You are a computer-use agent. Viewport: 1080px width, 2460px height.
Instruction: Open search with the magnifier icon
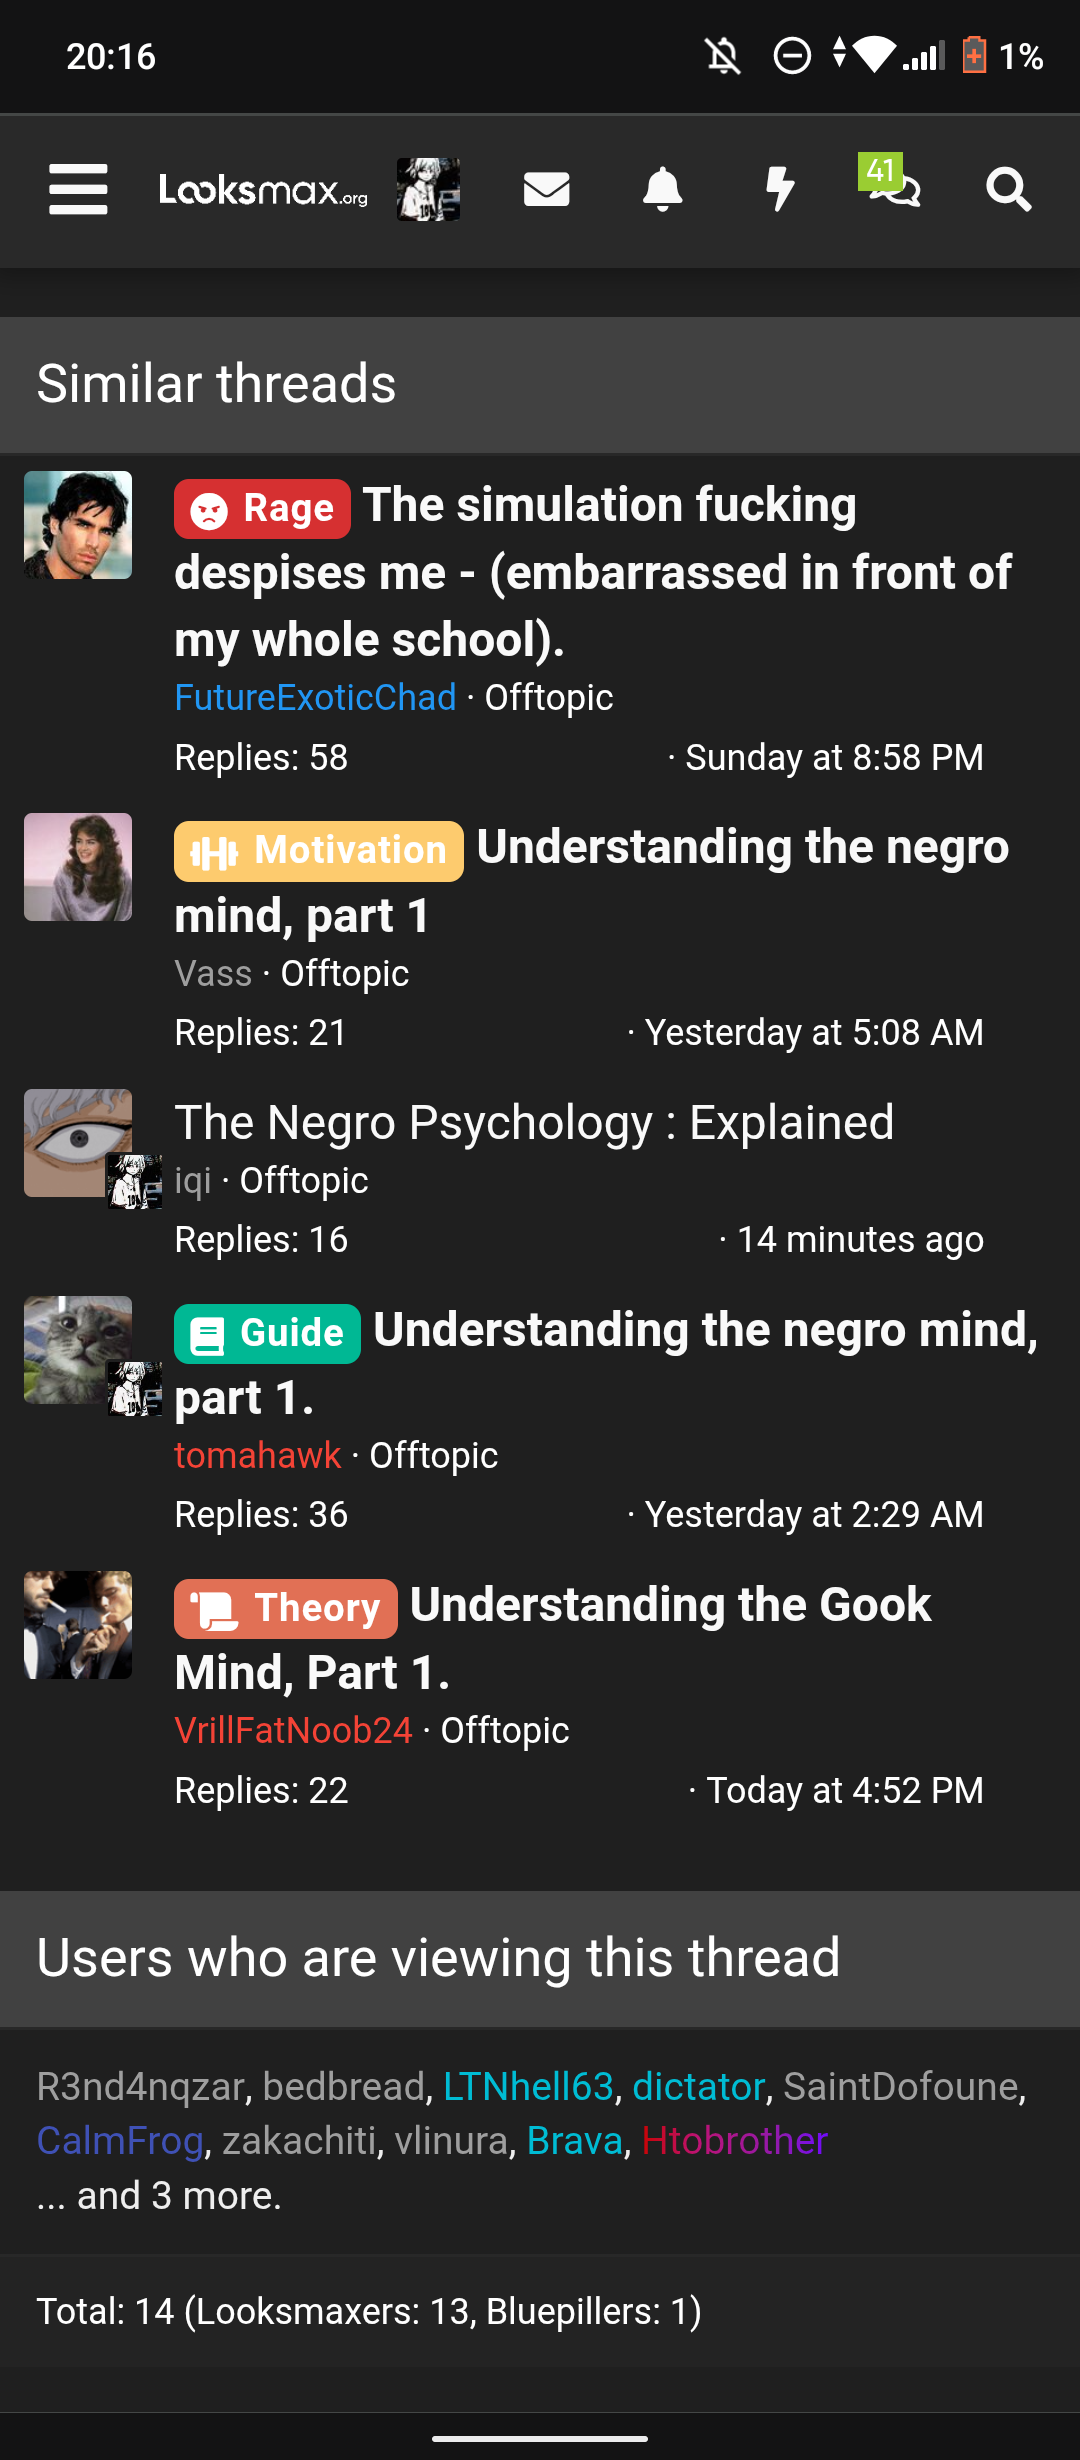click(x=1008, y=190)
